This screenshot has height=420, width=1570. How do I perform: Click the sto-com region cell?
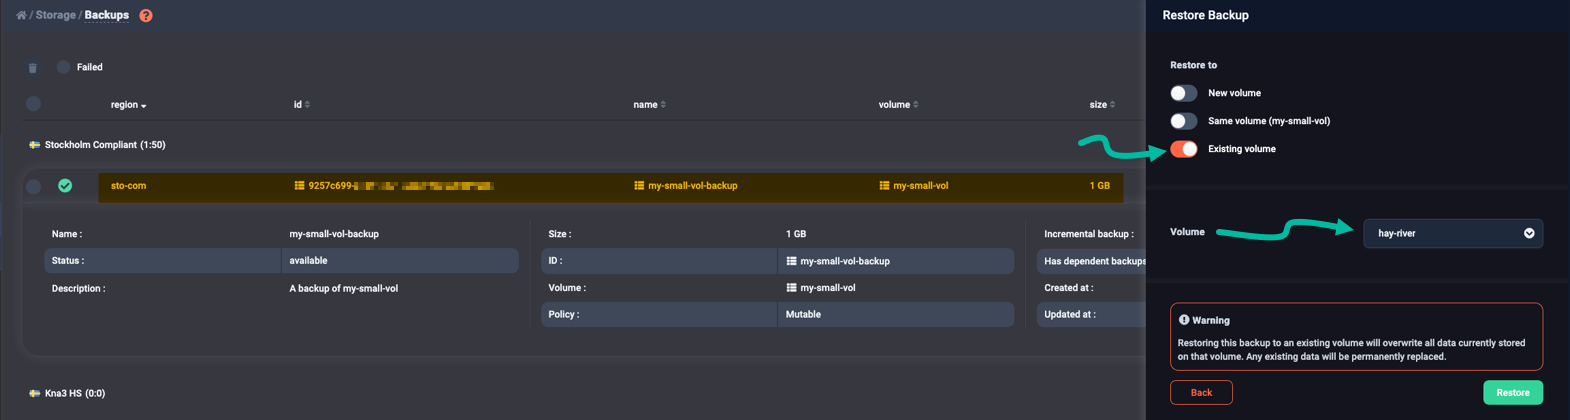128,186
